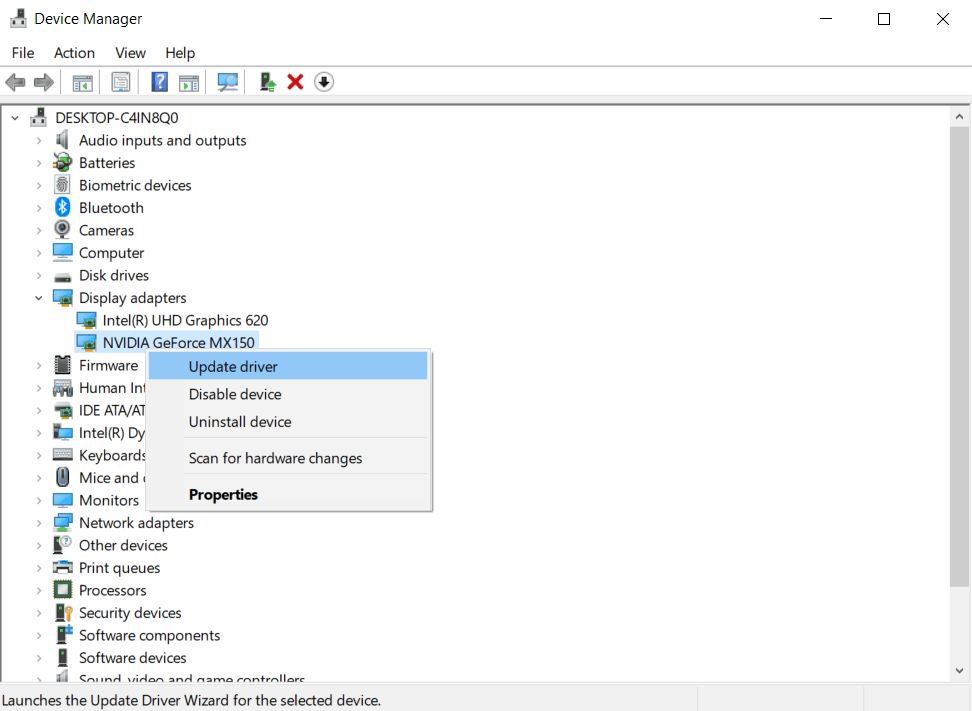Open Properties from the context menu
The height and width of the screenshot is (711, 972).
(288, 495)
